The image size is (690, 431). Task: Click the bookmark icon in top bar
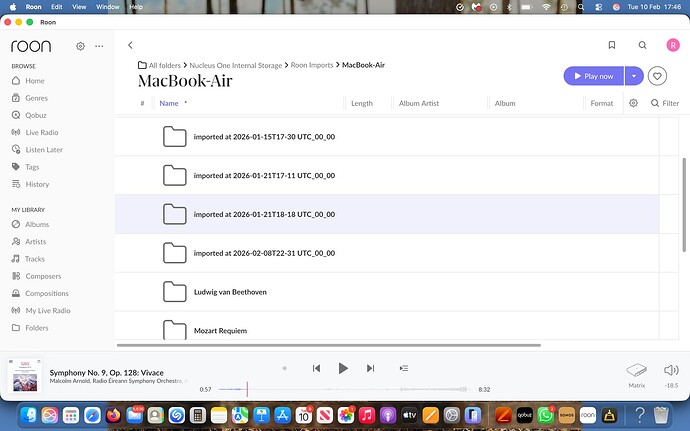(x=612, y=45)
